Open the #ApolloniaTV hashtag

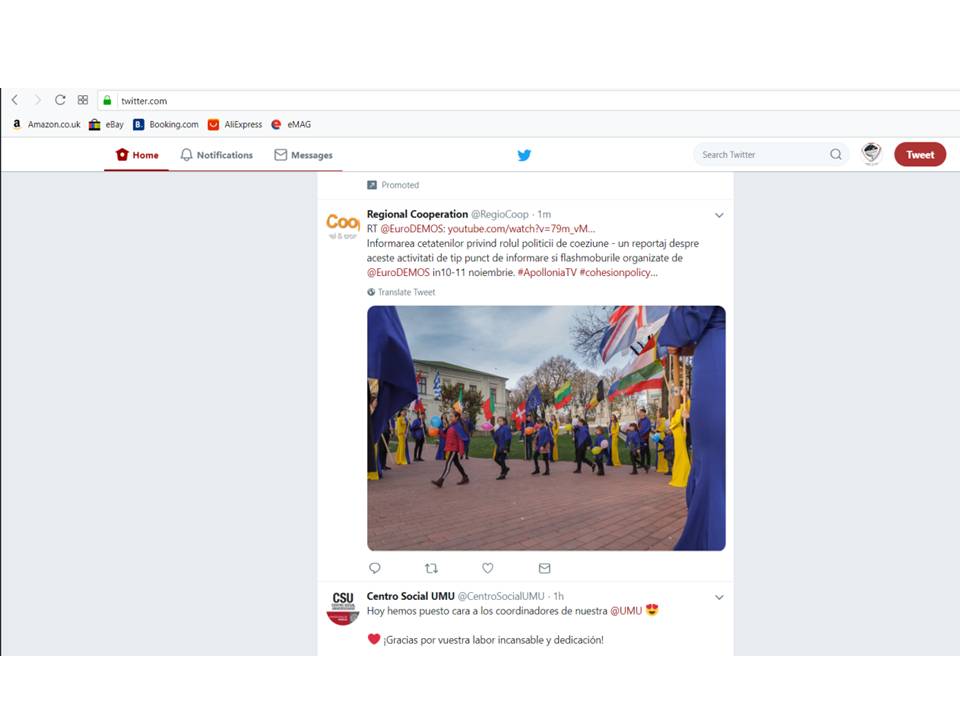tap(547, 273)
